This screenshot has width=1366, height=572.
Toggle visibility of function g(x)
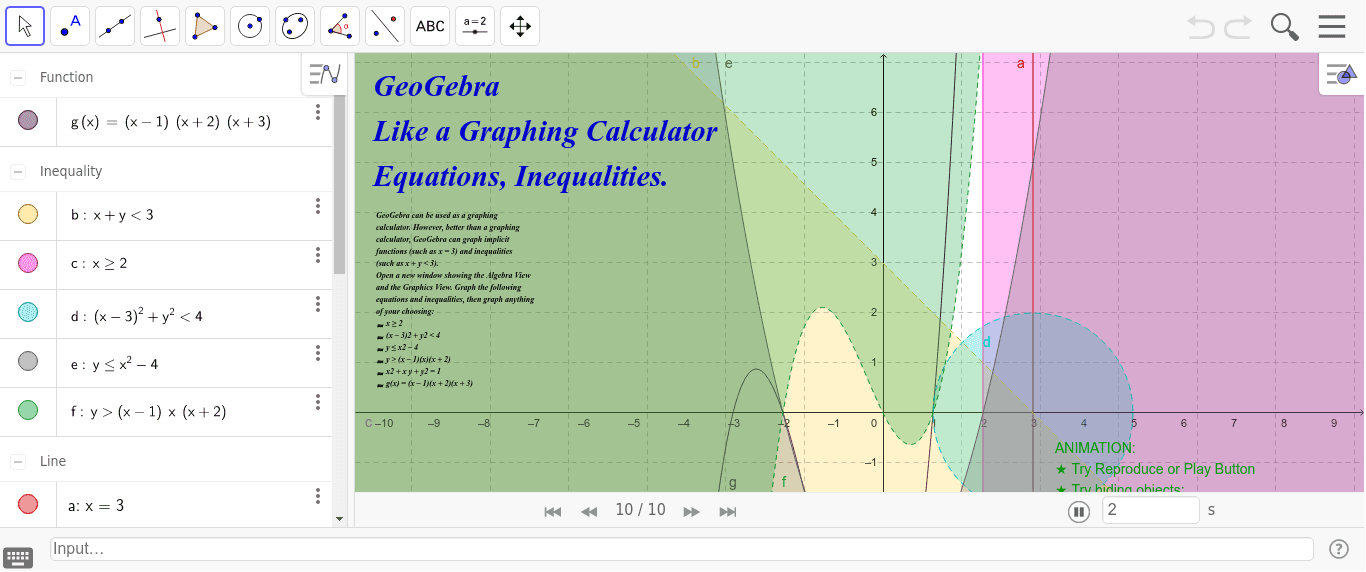28,121
